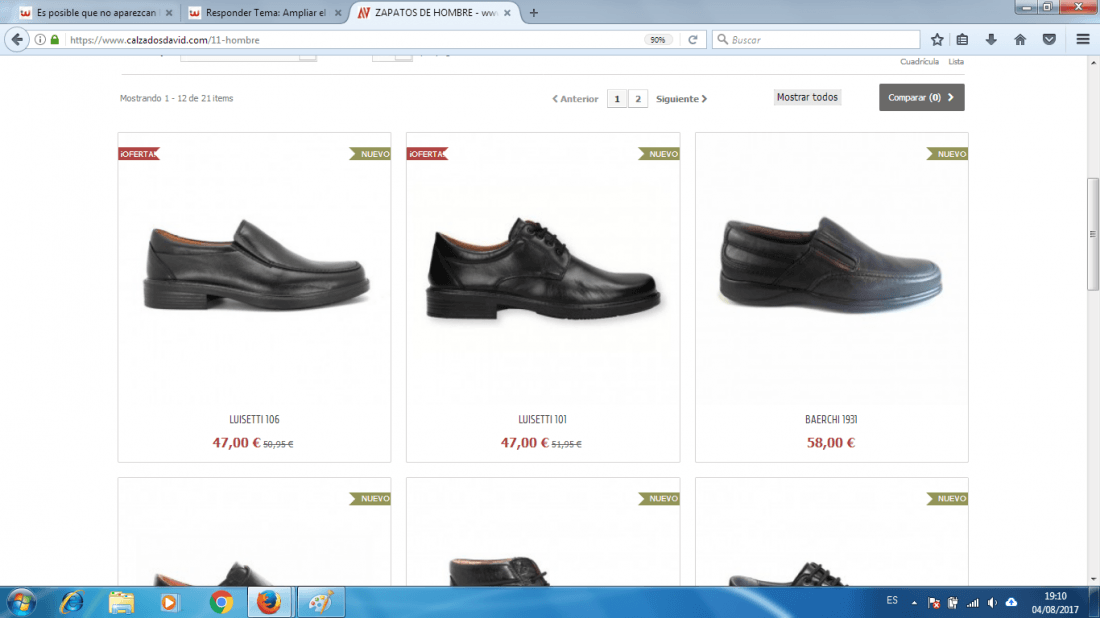The width and height of the screenshot is (1100, 618).
Task: Click the NUEVO badge on Luisetti 106
Action: [370, 154]
